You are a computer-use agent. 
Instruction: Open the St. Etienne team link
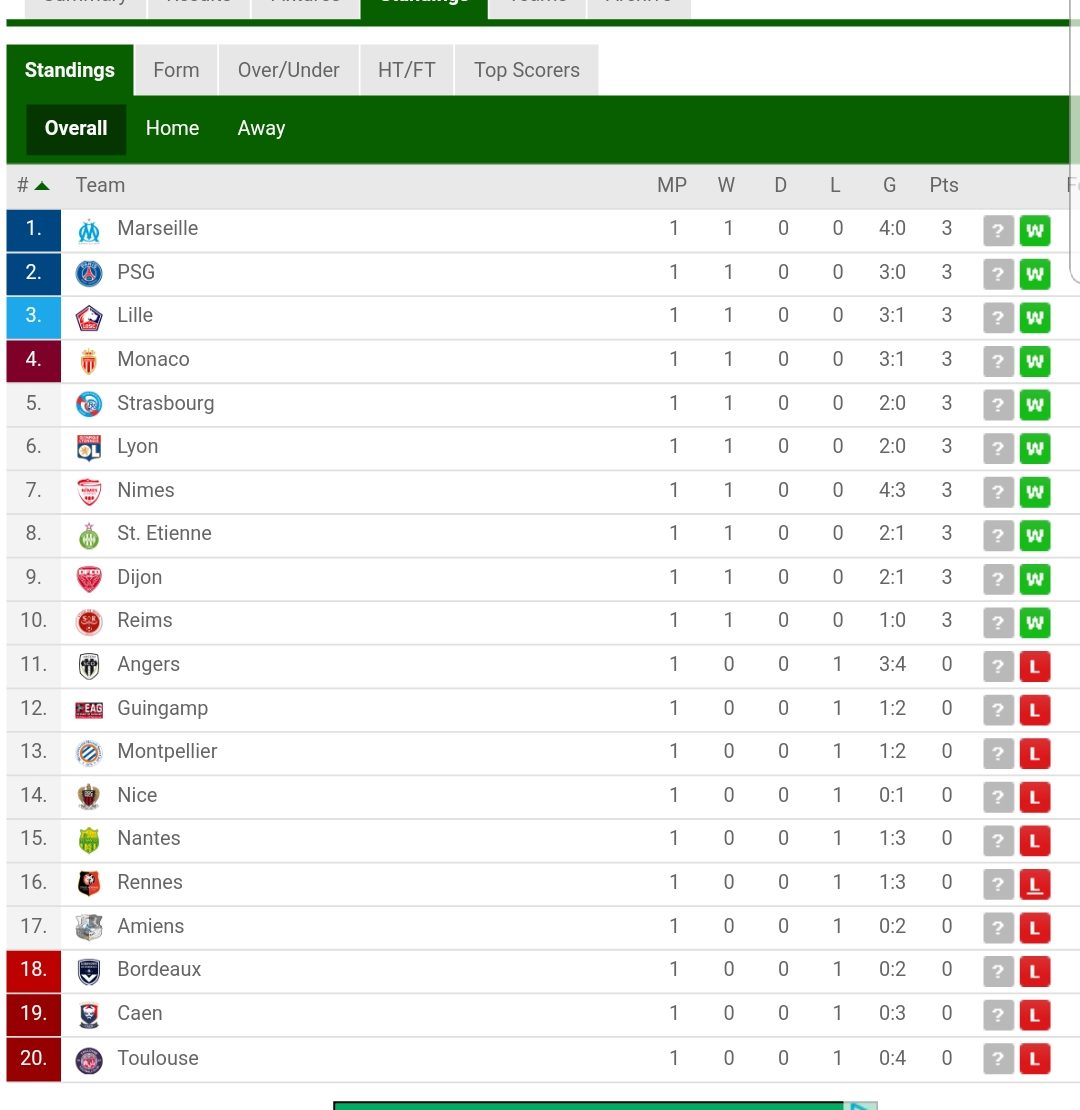point(164,533)
